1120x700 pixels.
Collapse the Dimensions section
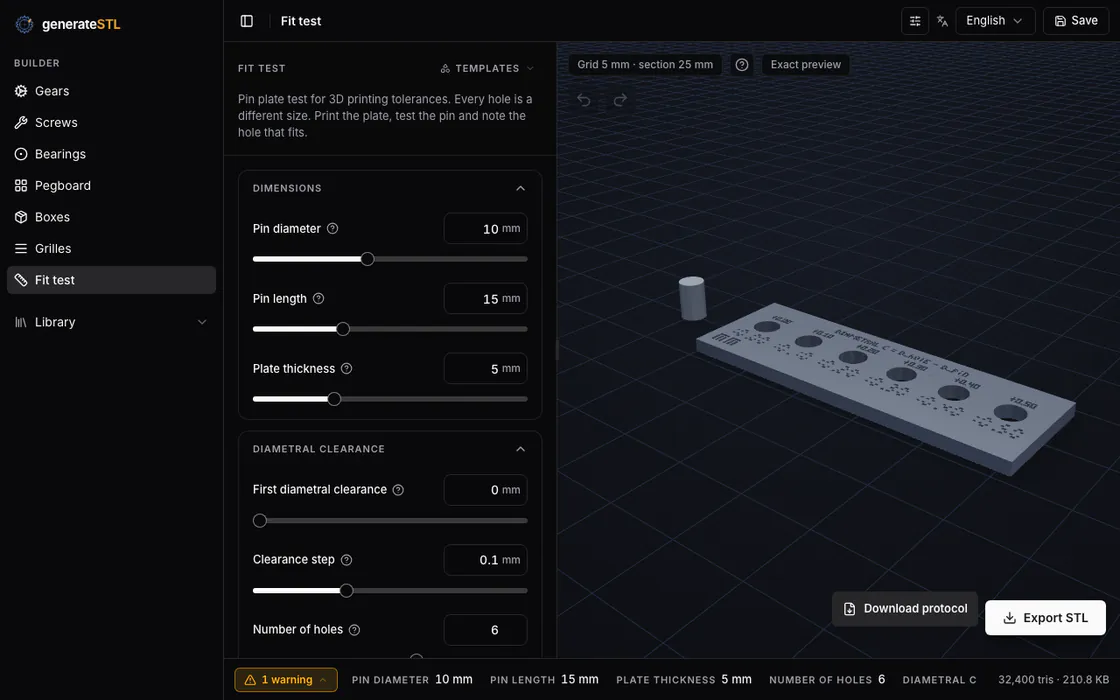[x=520, y=189]
